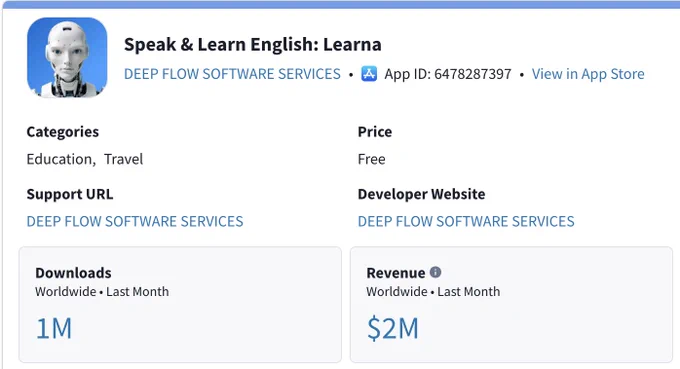Click the Price label
Image resolution: width=680 pixels, height=369 pixels.
click(375, 132)
